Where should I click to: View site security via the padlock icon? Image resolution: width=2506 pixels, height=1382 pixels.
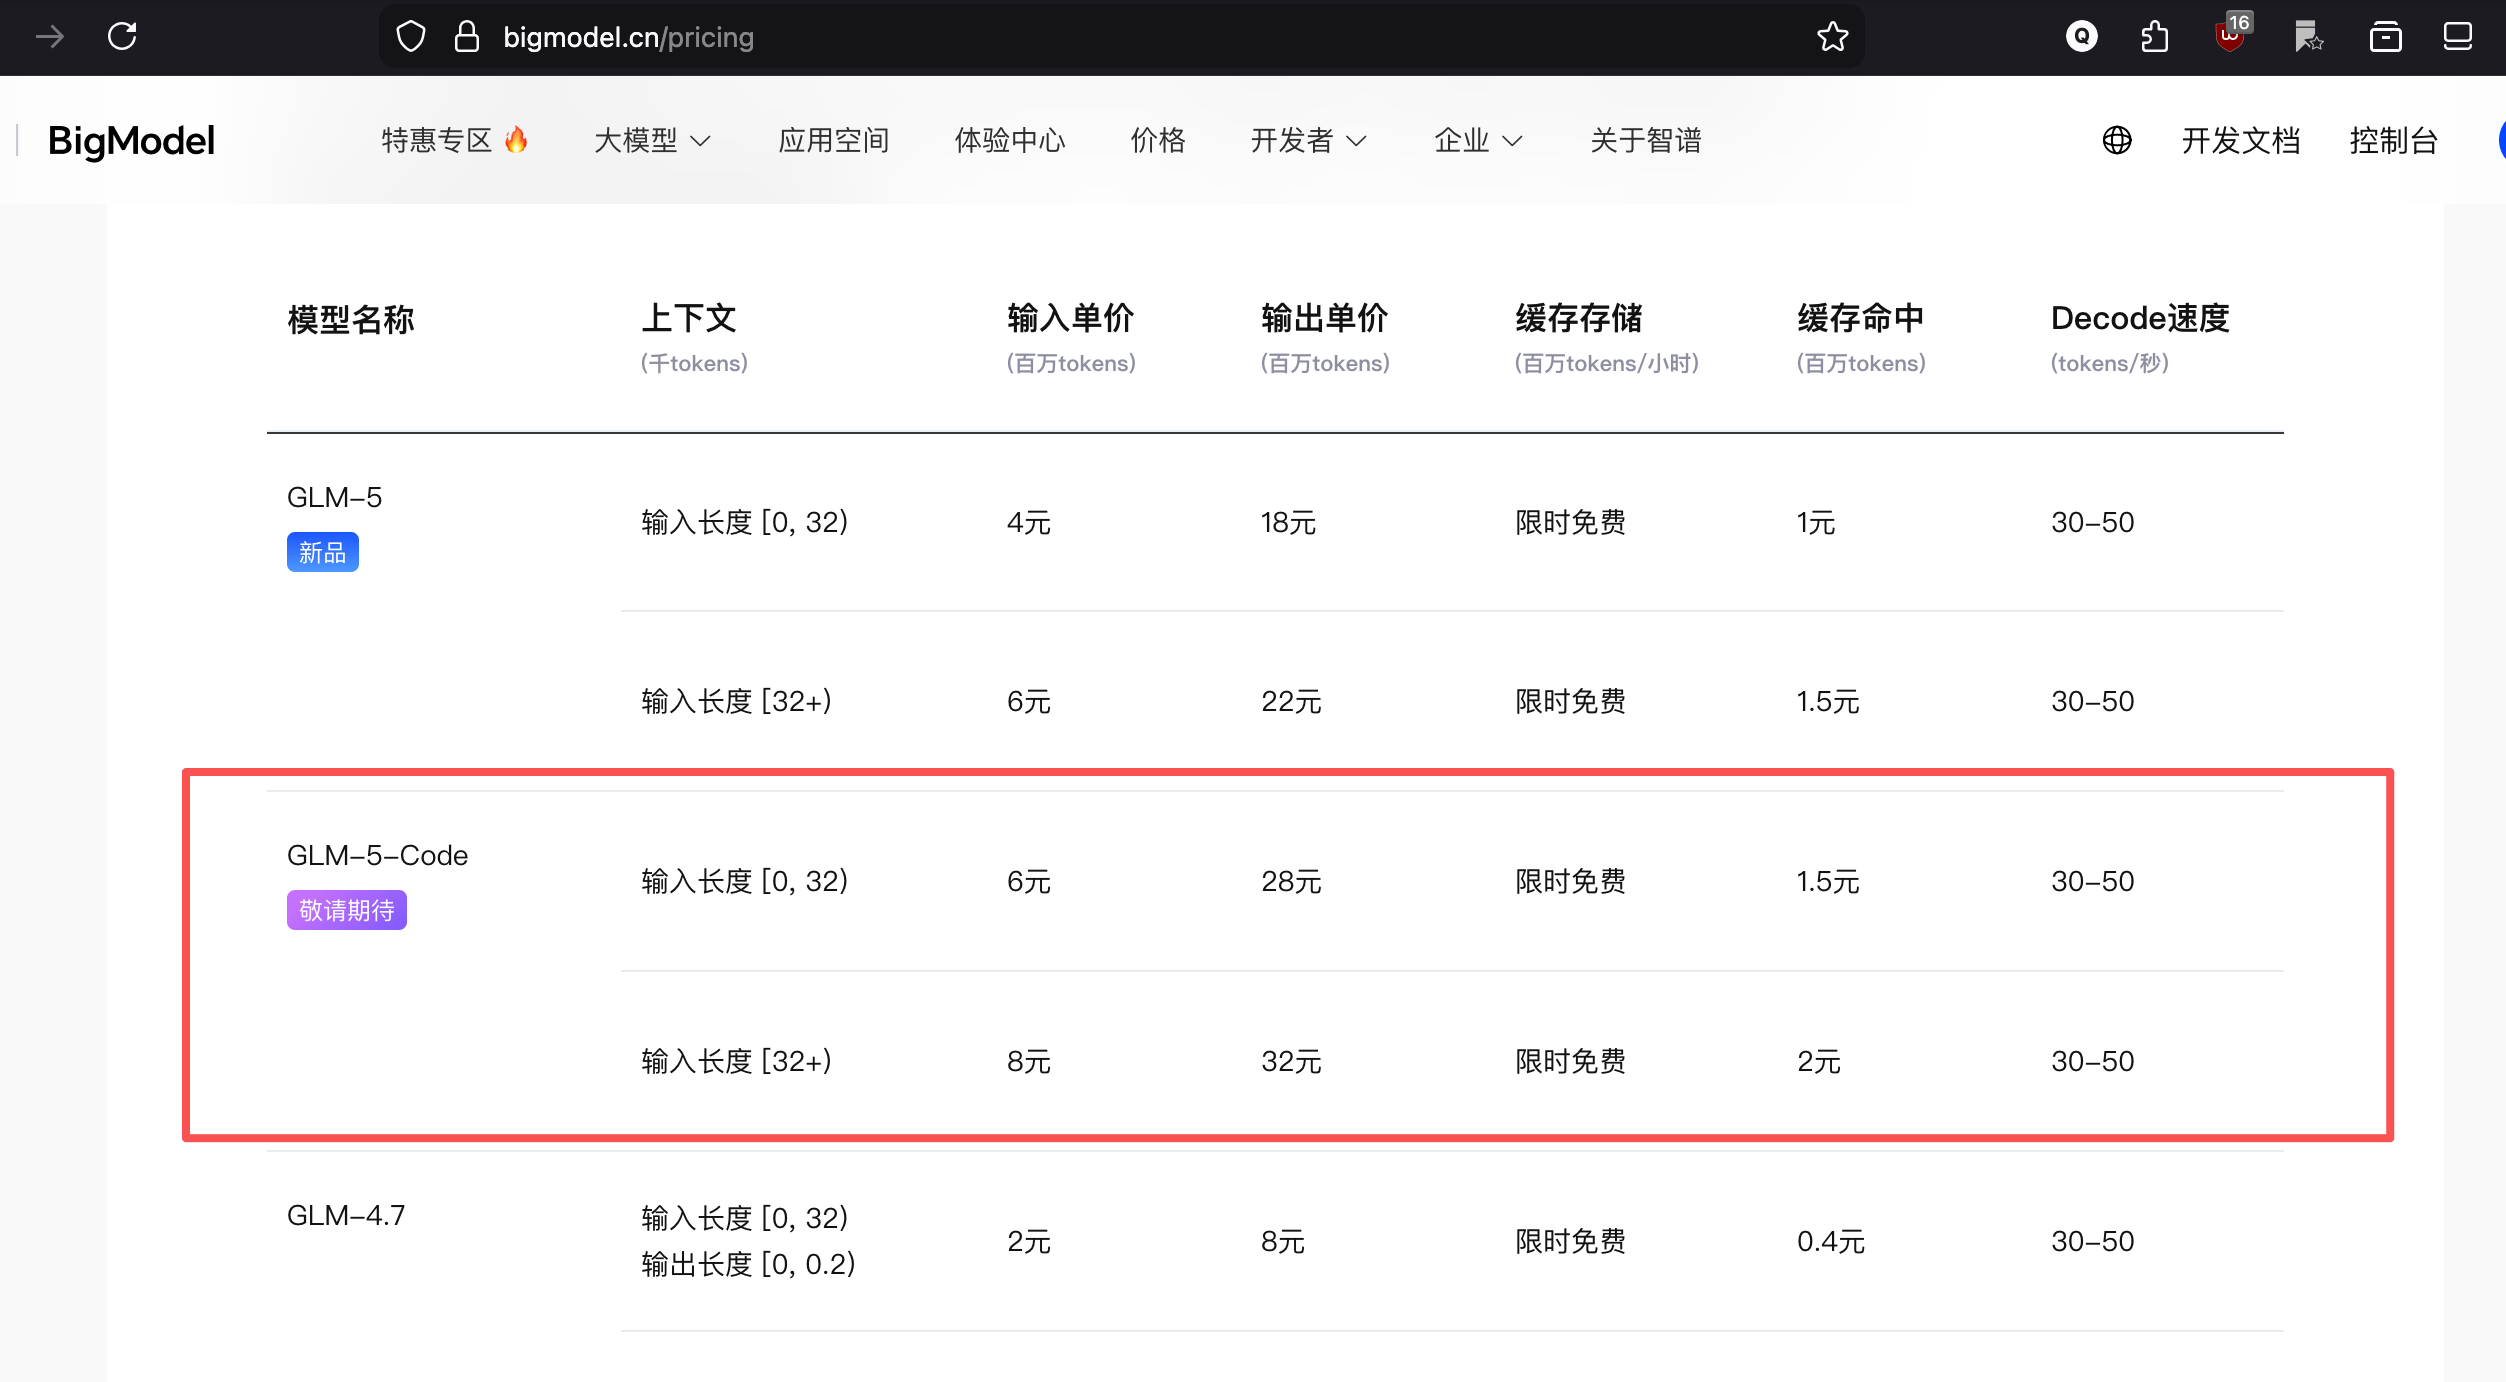[x=467, y=37]
